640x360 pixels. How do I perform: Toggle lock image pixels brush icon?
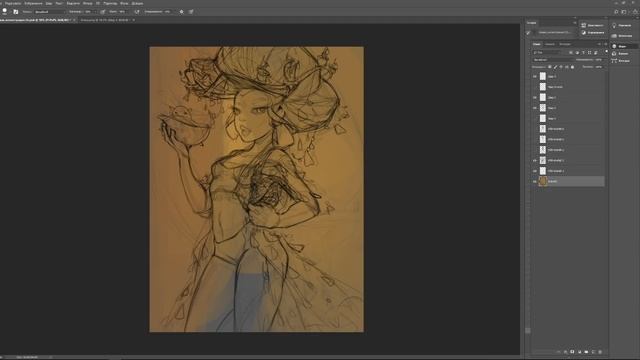[x=555, y=67]
